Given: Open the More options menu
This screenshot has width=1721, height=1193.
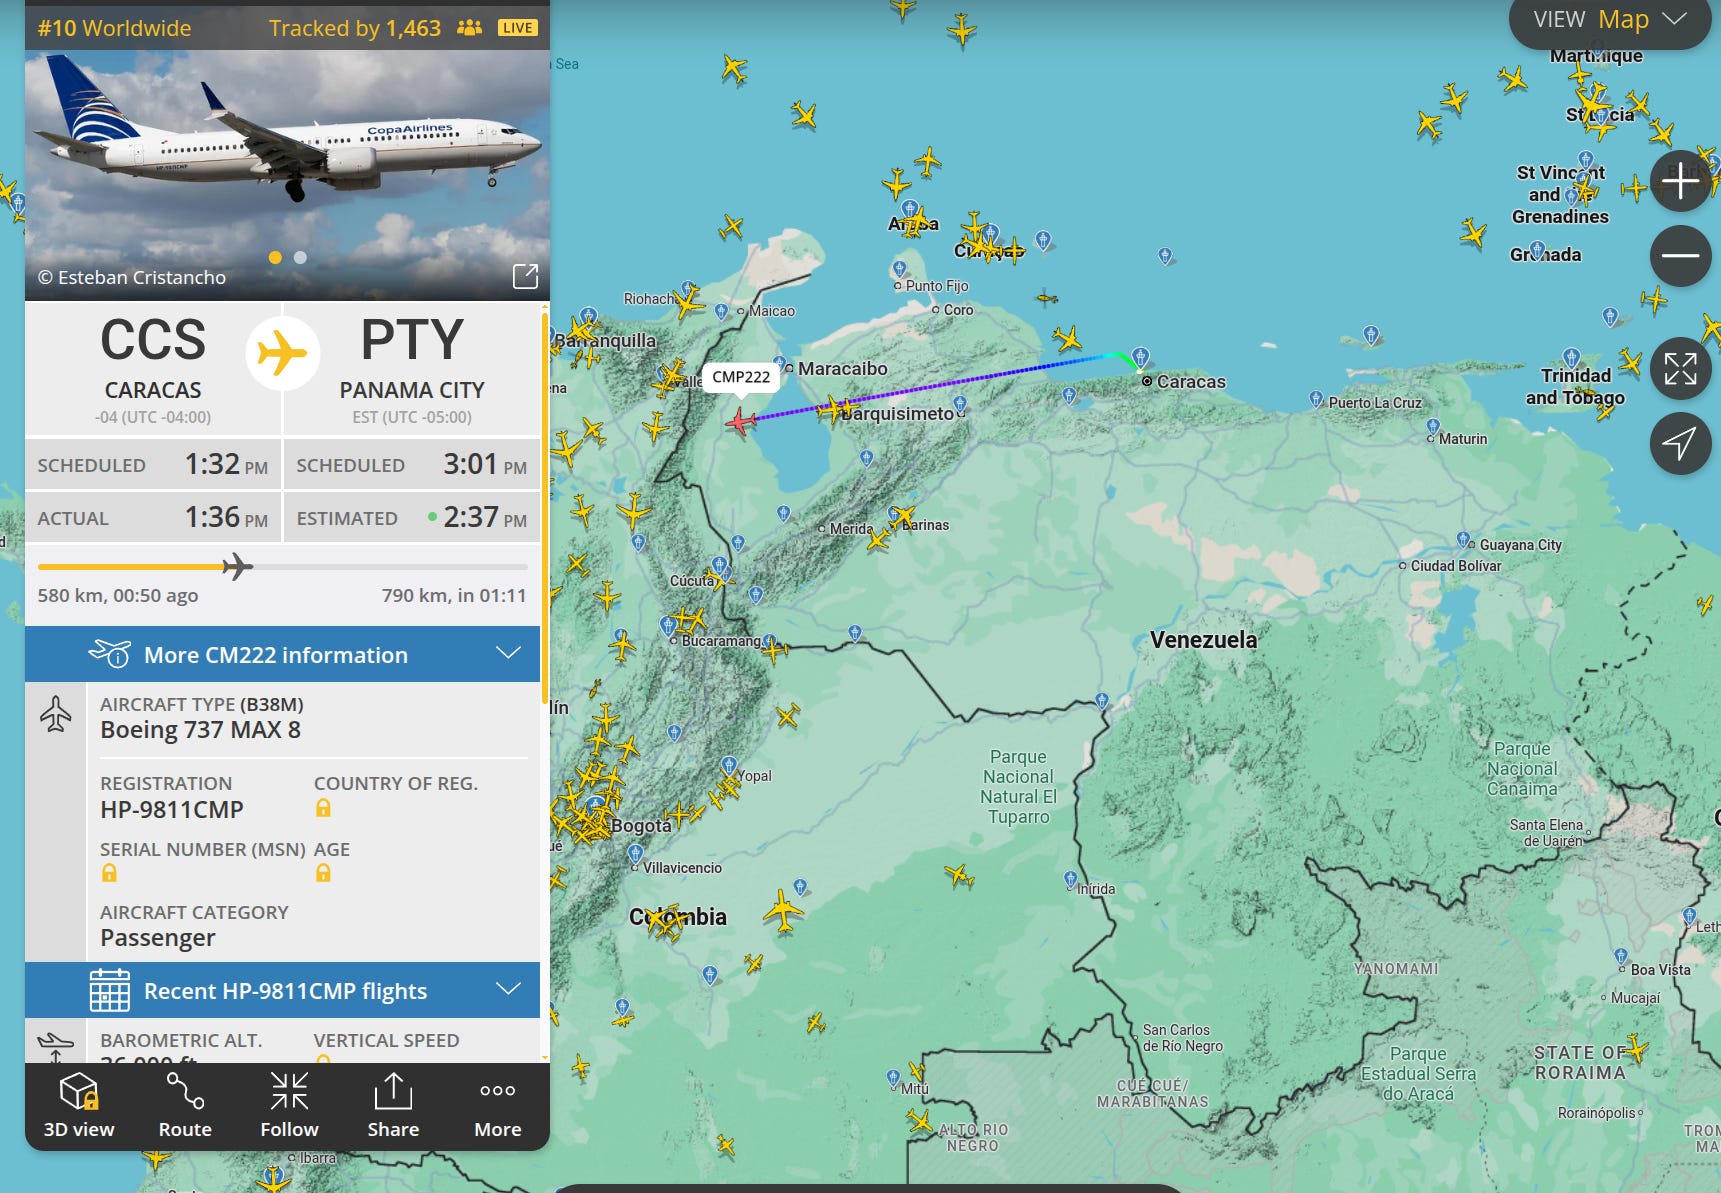Looking at the screenshot, I should 497,1105.
